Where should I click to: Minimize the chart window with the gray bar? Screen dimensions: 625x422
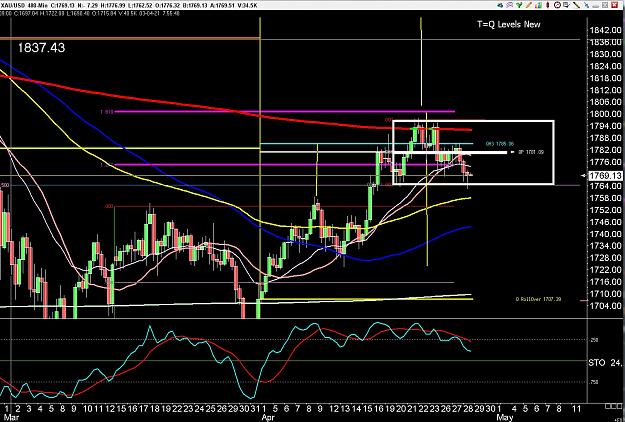[x=596, y=6]
